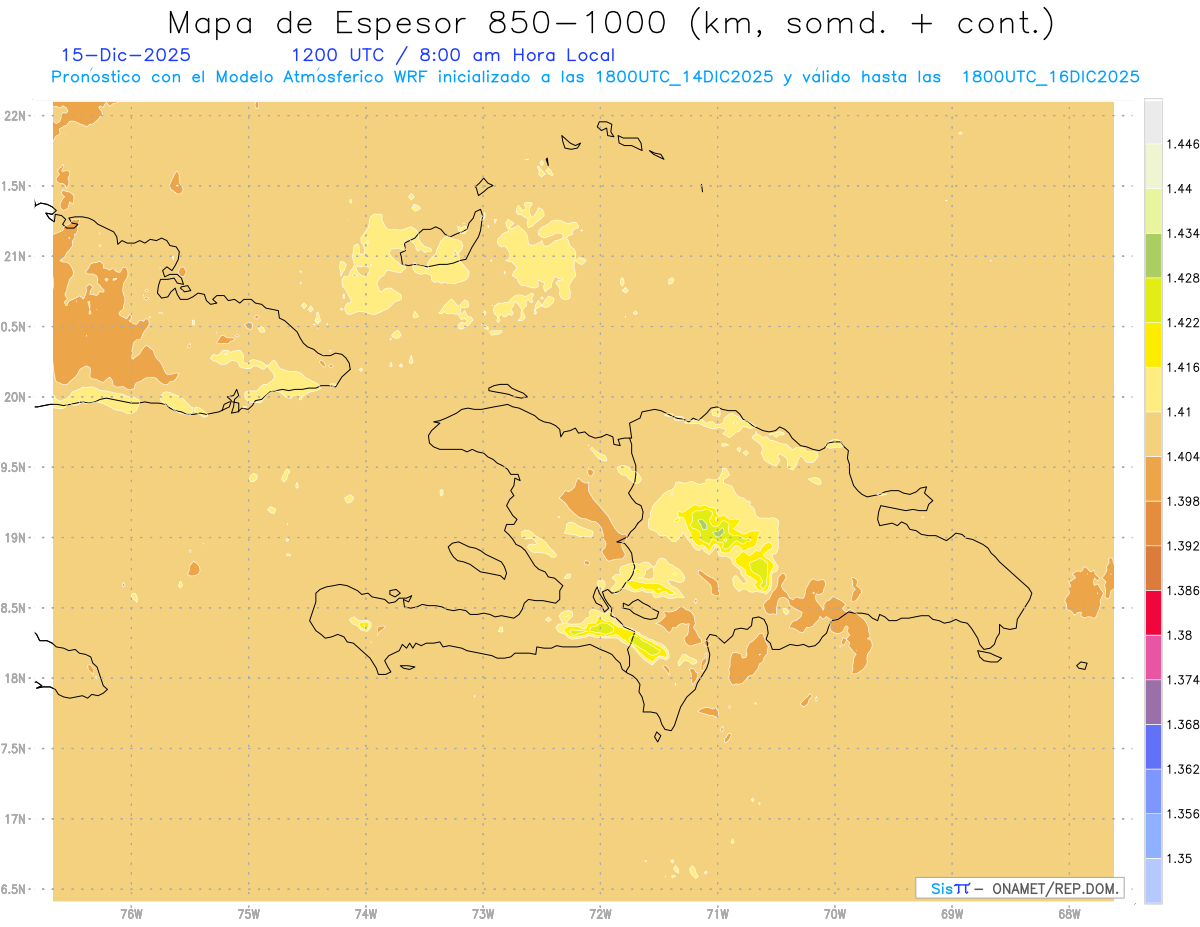
Task: Click the legend value '1.434'
Action: tap(1182, 233)
